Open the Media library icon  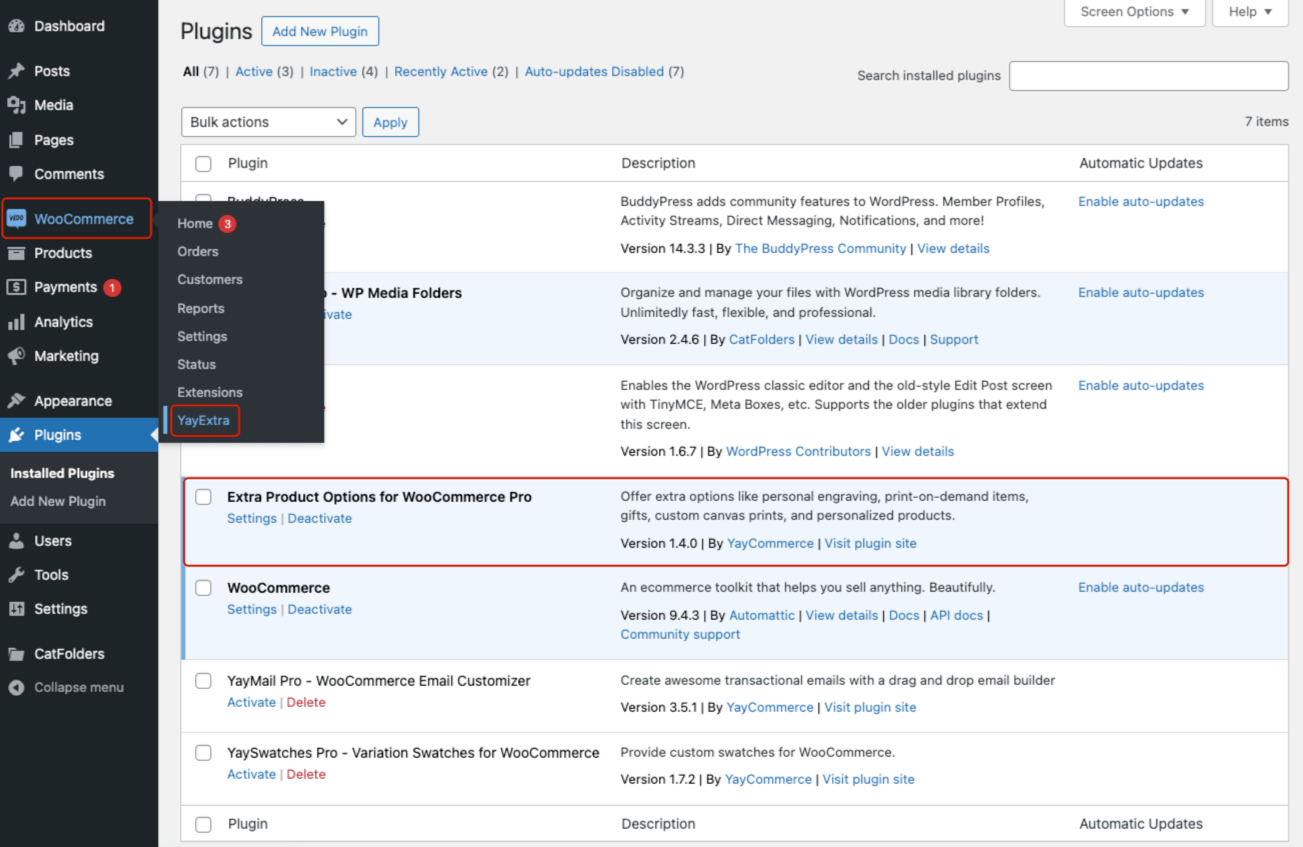[x=20, y=105]
